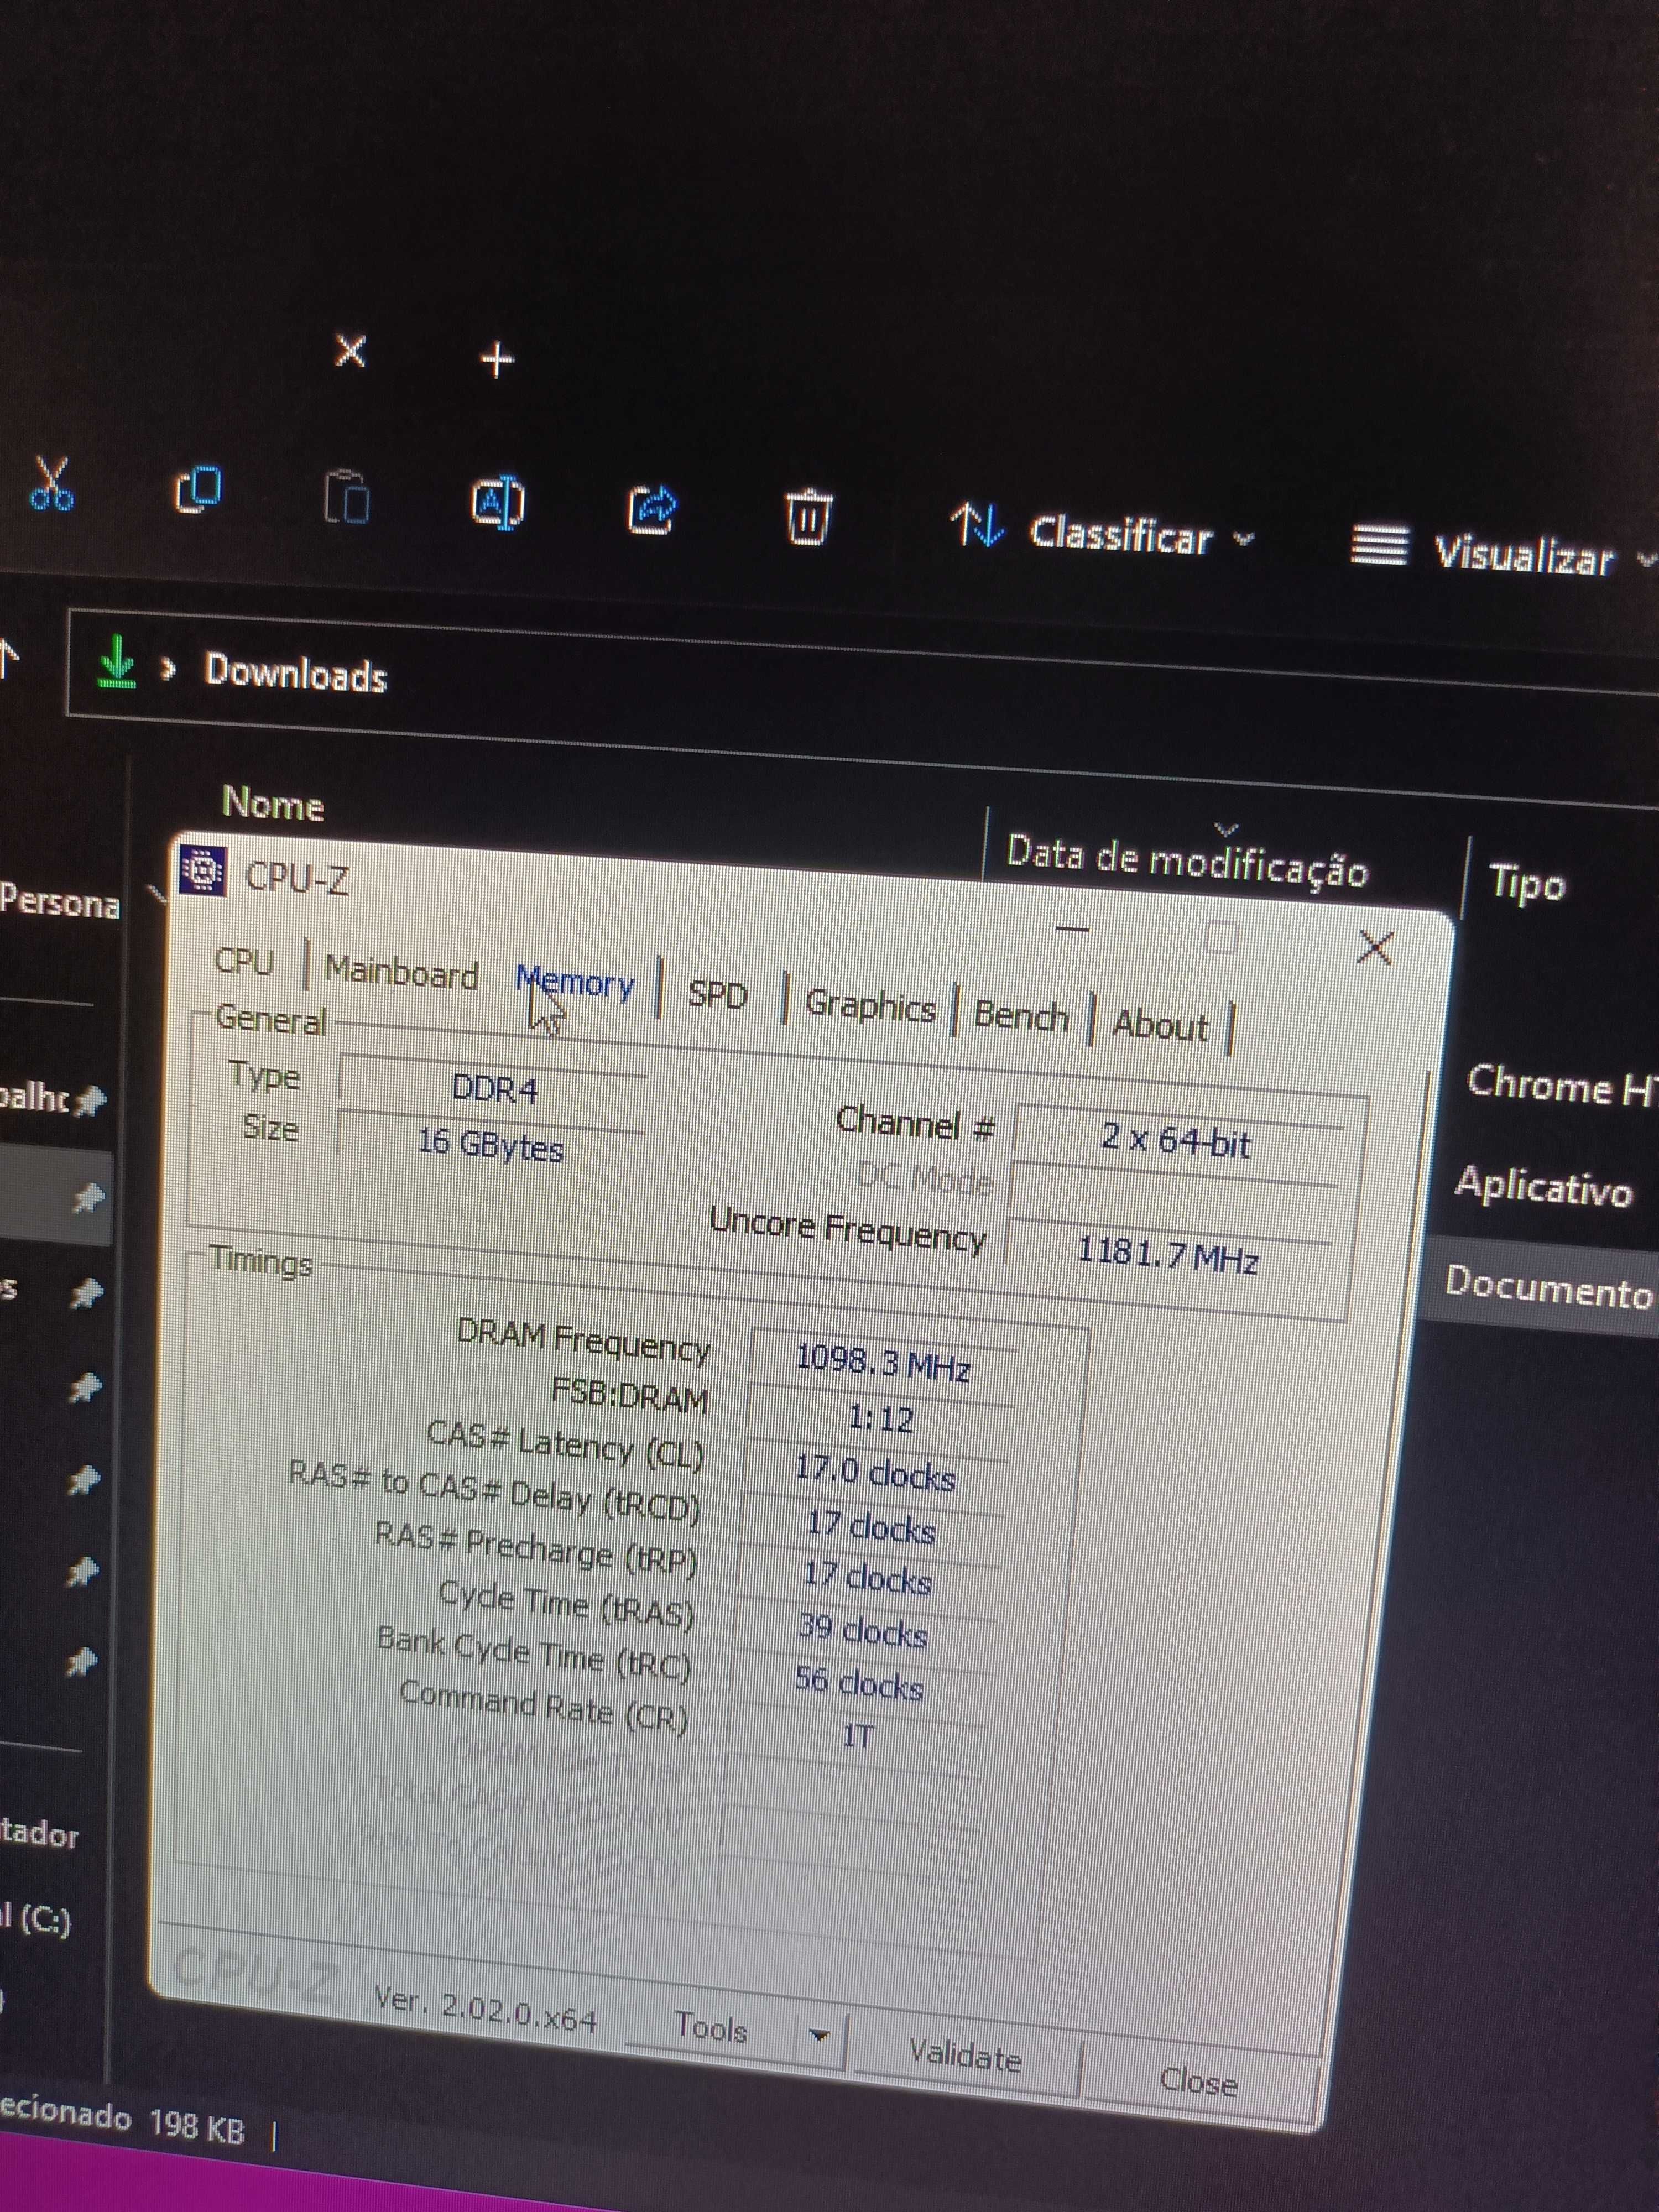
Task: Open the Tools dropdown arrow in CPU-Z
Action: coord(819,2036)
